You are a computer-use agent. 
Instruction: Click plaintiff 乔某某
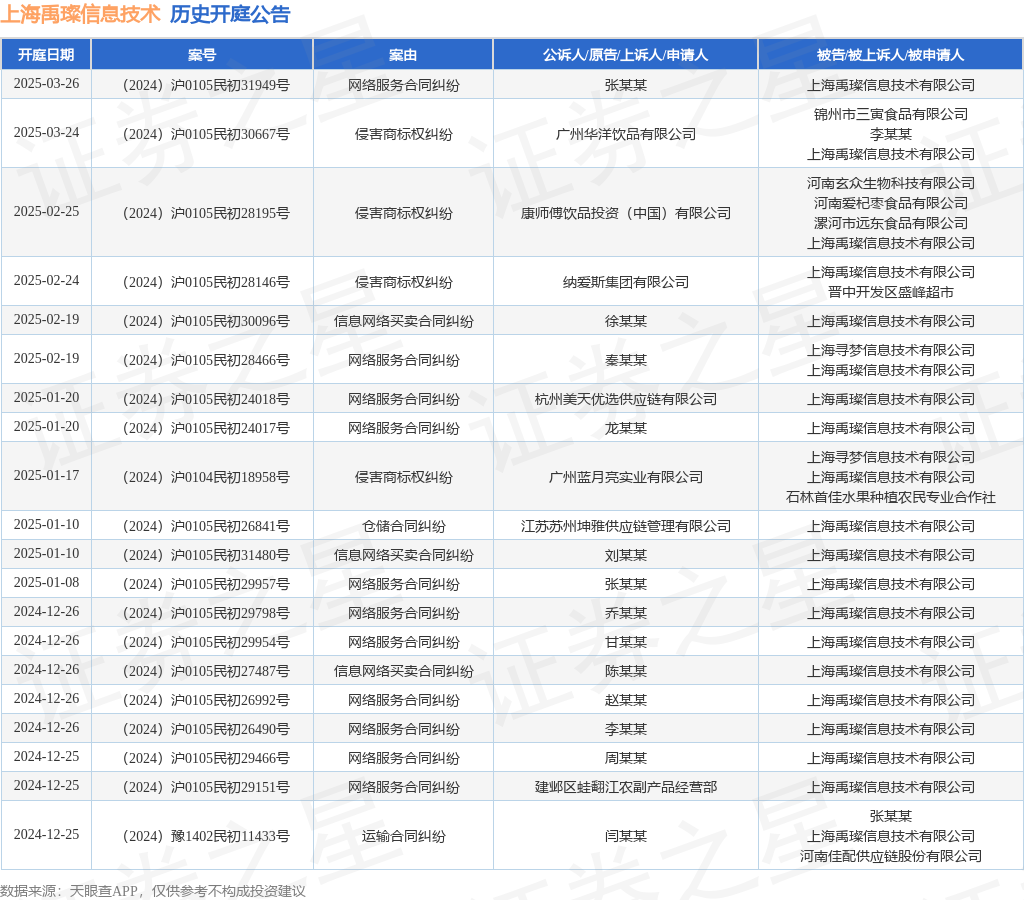coord(626,613)
